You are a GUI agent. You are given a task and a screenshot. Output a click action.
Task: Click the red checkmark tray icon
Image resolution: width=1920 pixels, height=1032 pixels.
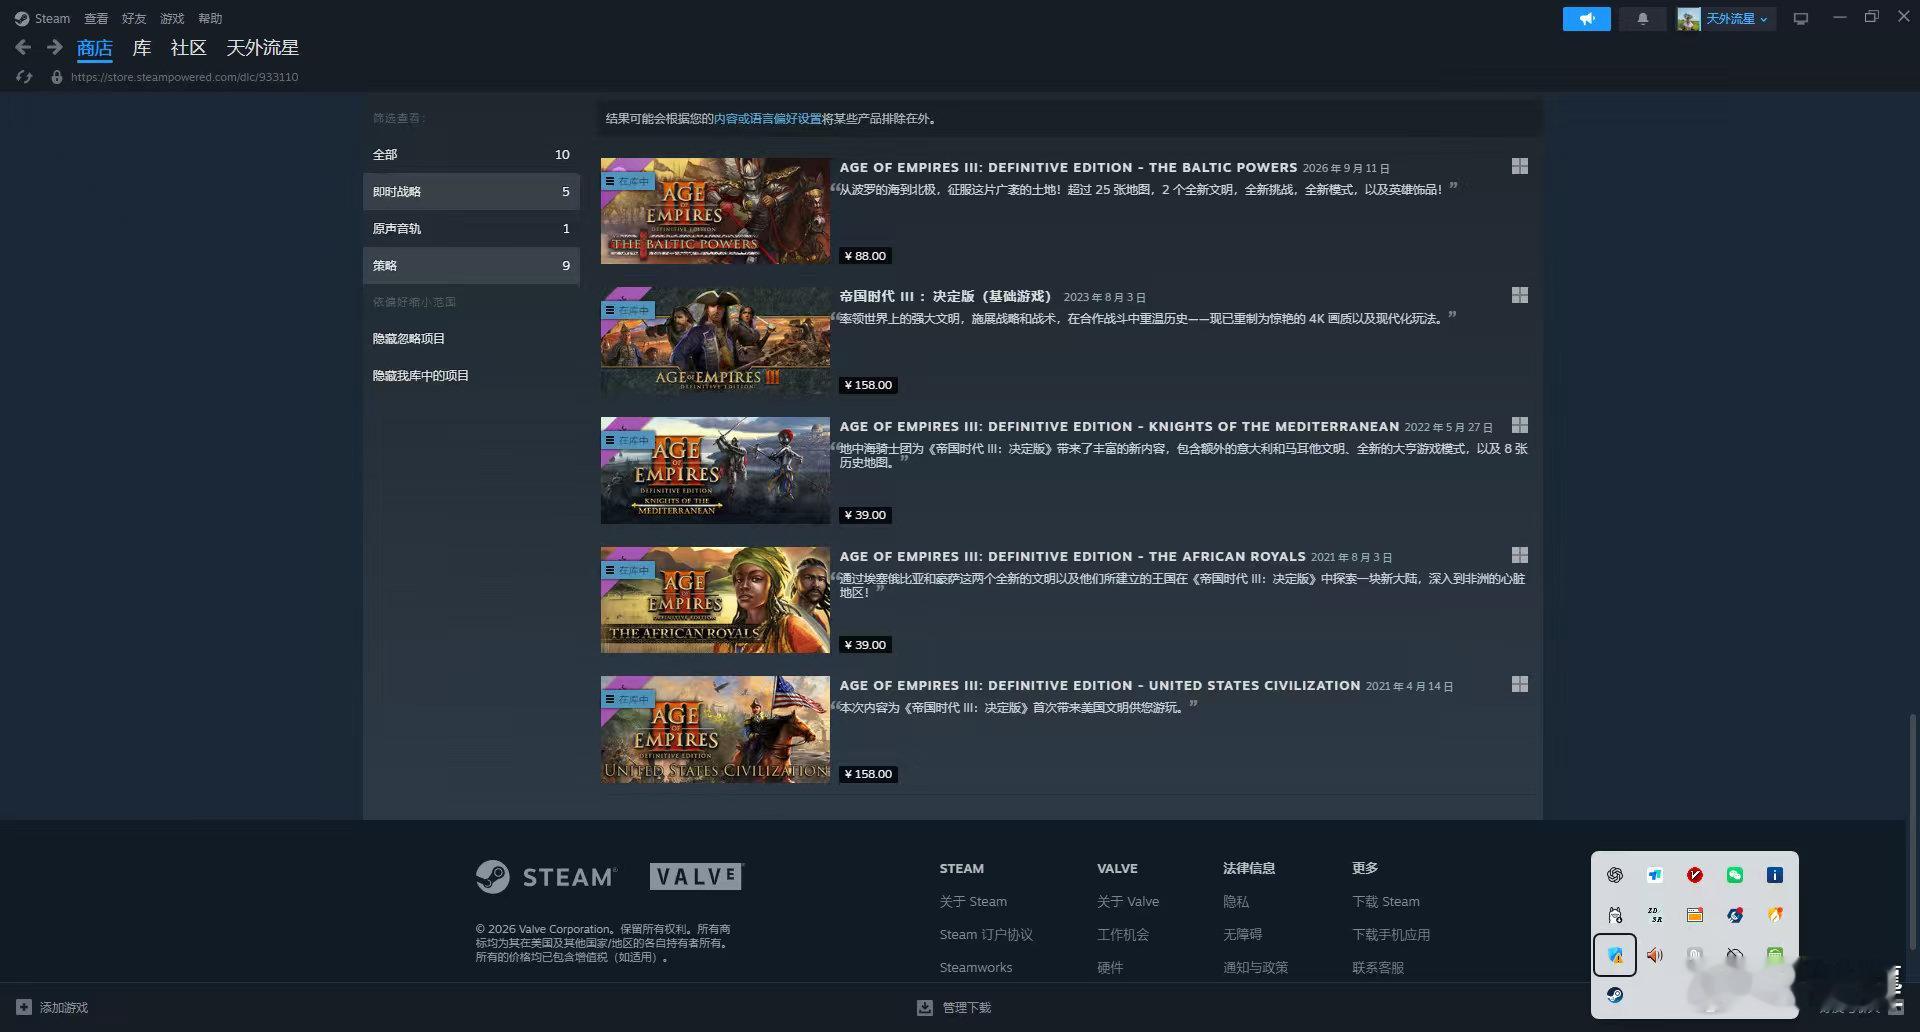(1695, 875)
